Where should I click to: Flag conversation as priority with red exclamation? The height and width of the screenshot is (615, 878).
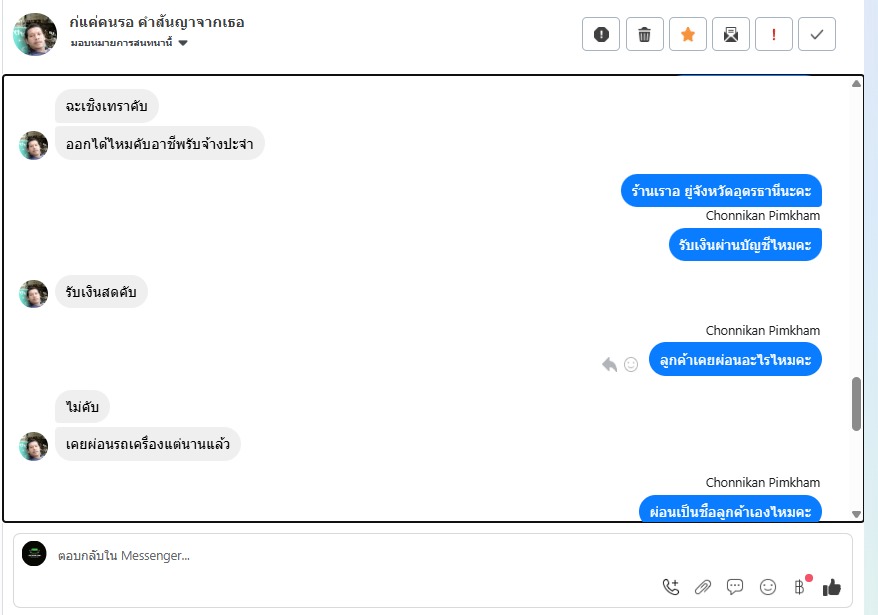pos(774,35)
